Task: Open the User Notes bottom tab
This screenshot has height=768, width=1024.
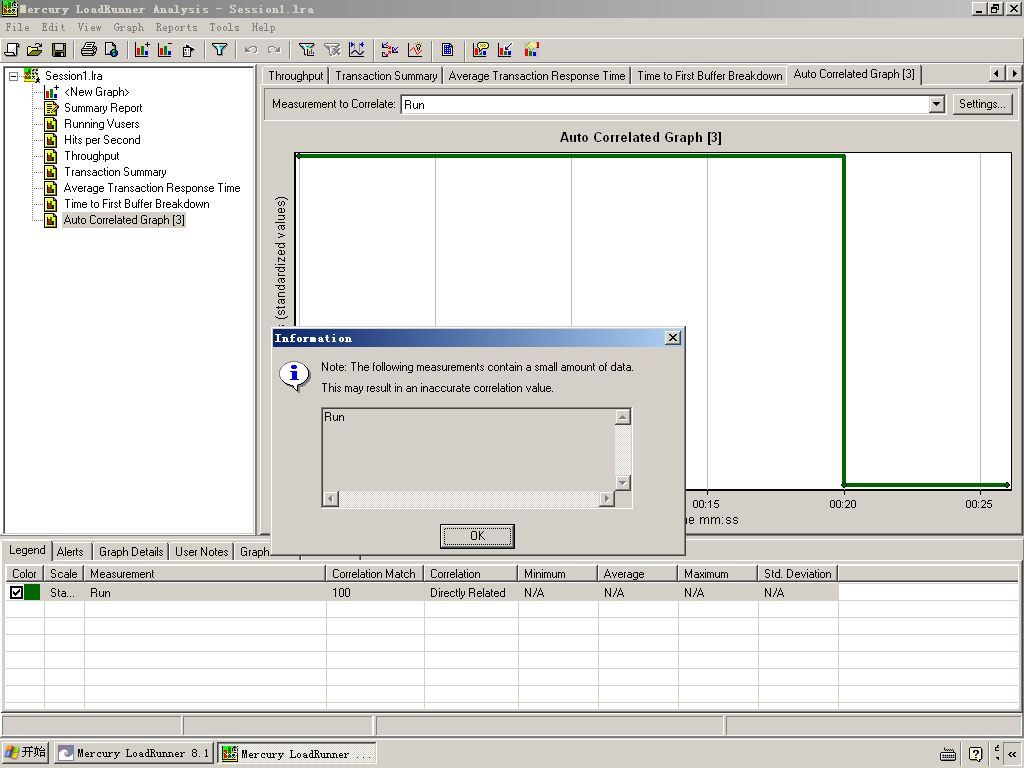Action: [x=201, y=552]
